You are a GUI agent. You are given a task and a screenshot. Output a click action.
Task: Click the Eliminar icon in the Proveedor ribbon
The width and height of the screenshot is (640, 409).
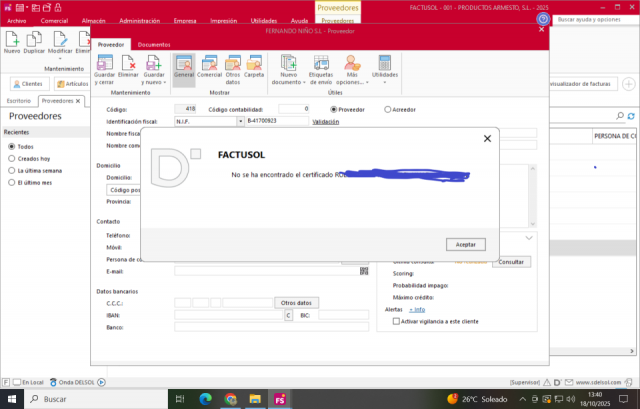pos(128,63)
